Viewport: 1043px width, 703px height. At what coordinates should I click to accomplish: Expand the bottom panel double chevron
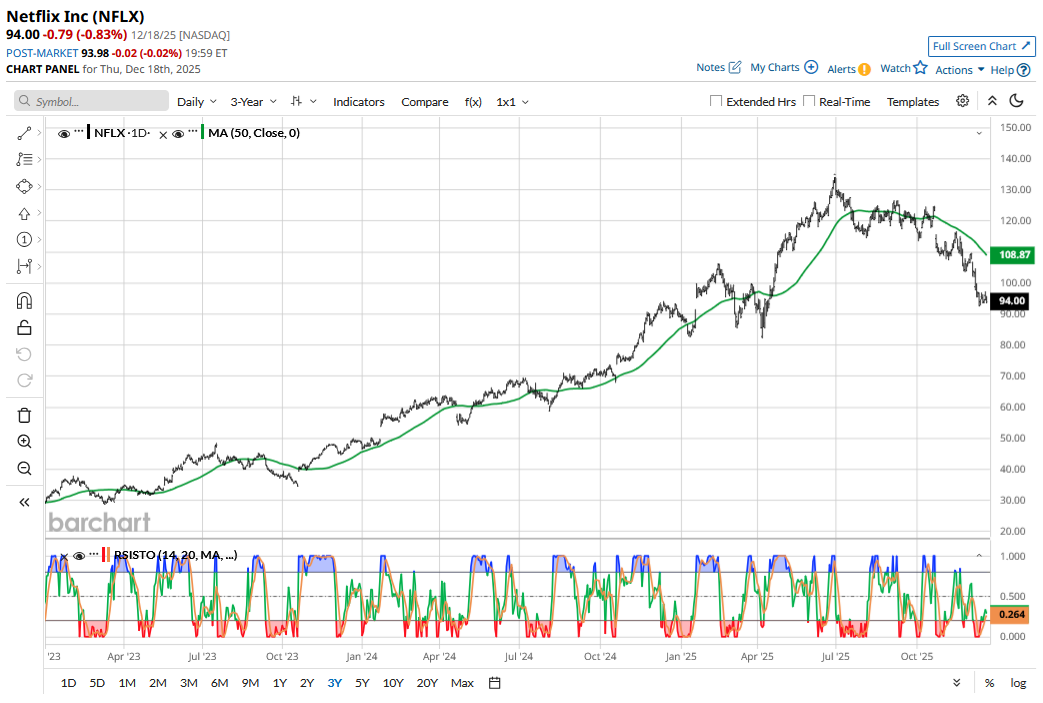tap(957, 683)
